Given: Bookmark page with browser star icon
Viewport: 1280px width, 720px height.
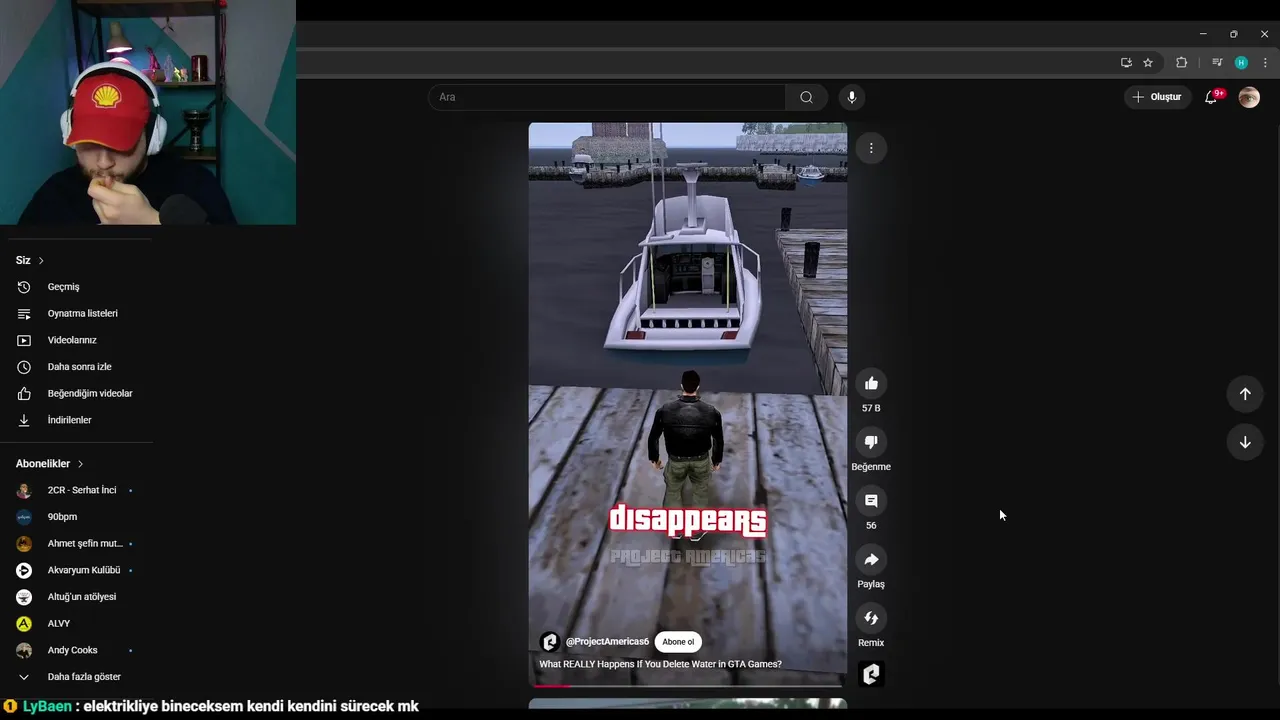Looking at the screenshot, I should [1148, 62].
